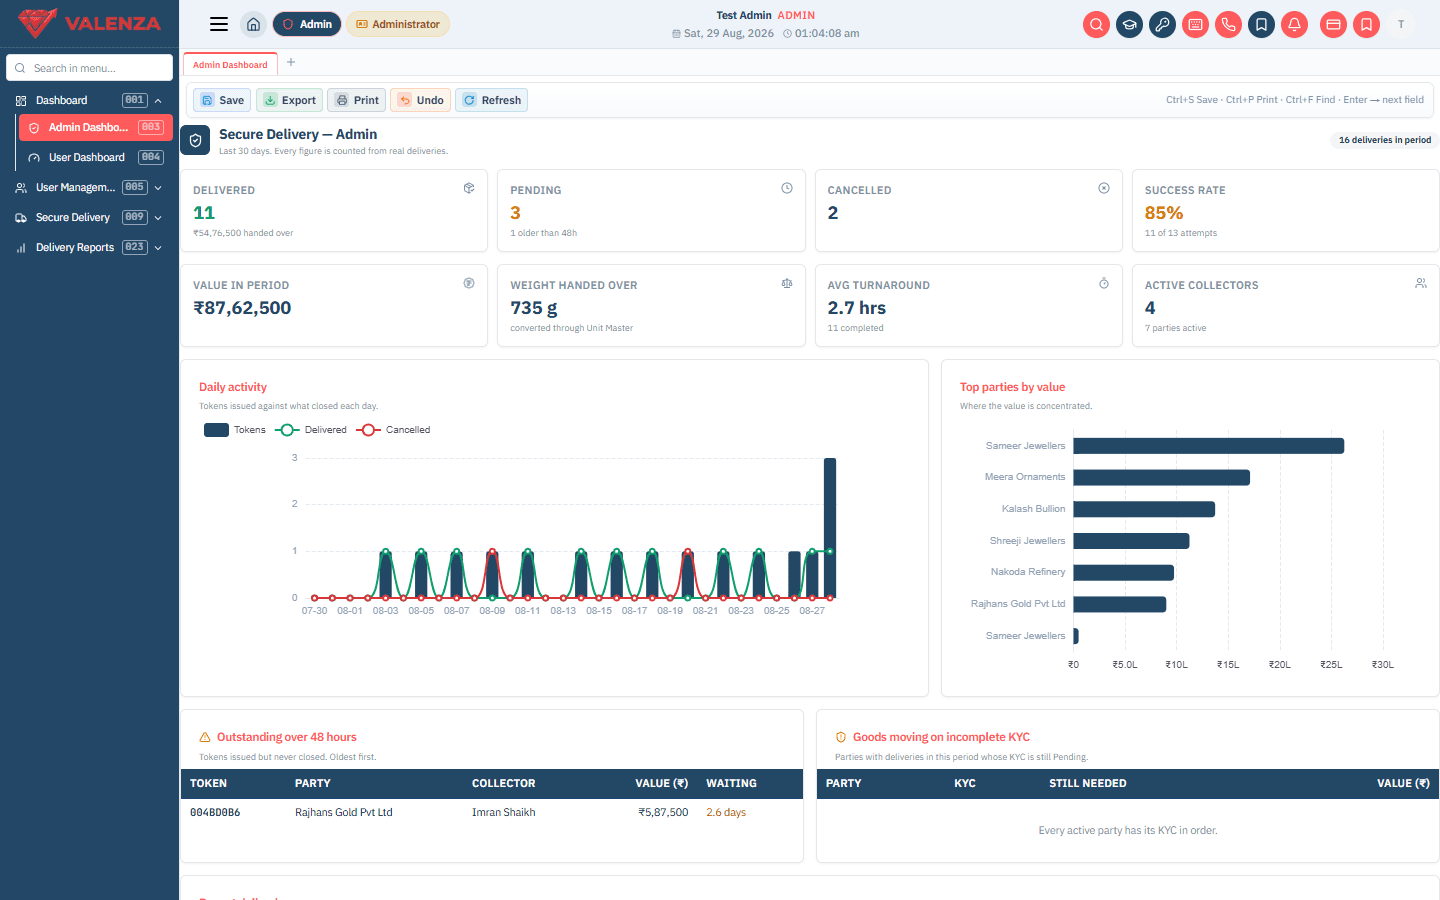Image resolution: width=1440 pixels, height=900 pixels.
Task: Open the keyboard shortcuts icon
Action: 1195,24
